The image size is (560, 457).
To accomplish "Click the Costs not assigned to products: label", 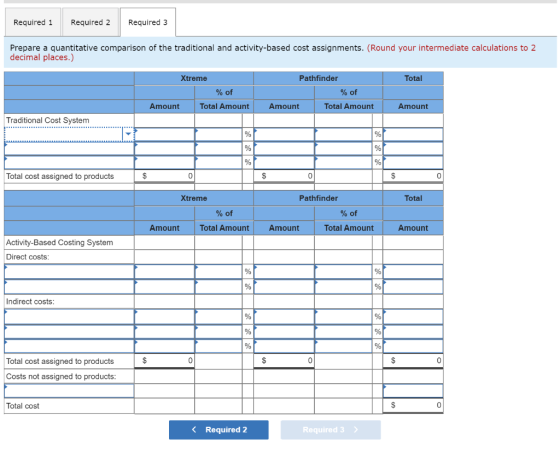I will tap(61, 376).
